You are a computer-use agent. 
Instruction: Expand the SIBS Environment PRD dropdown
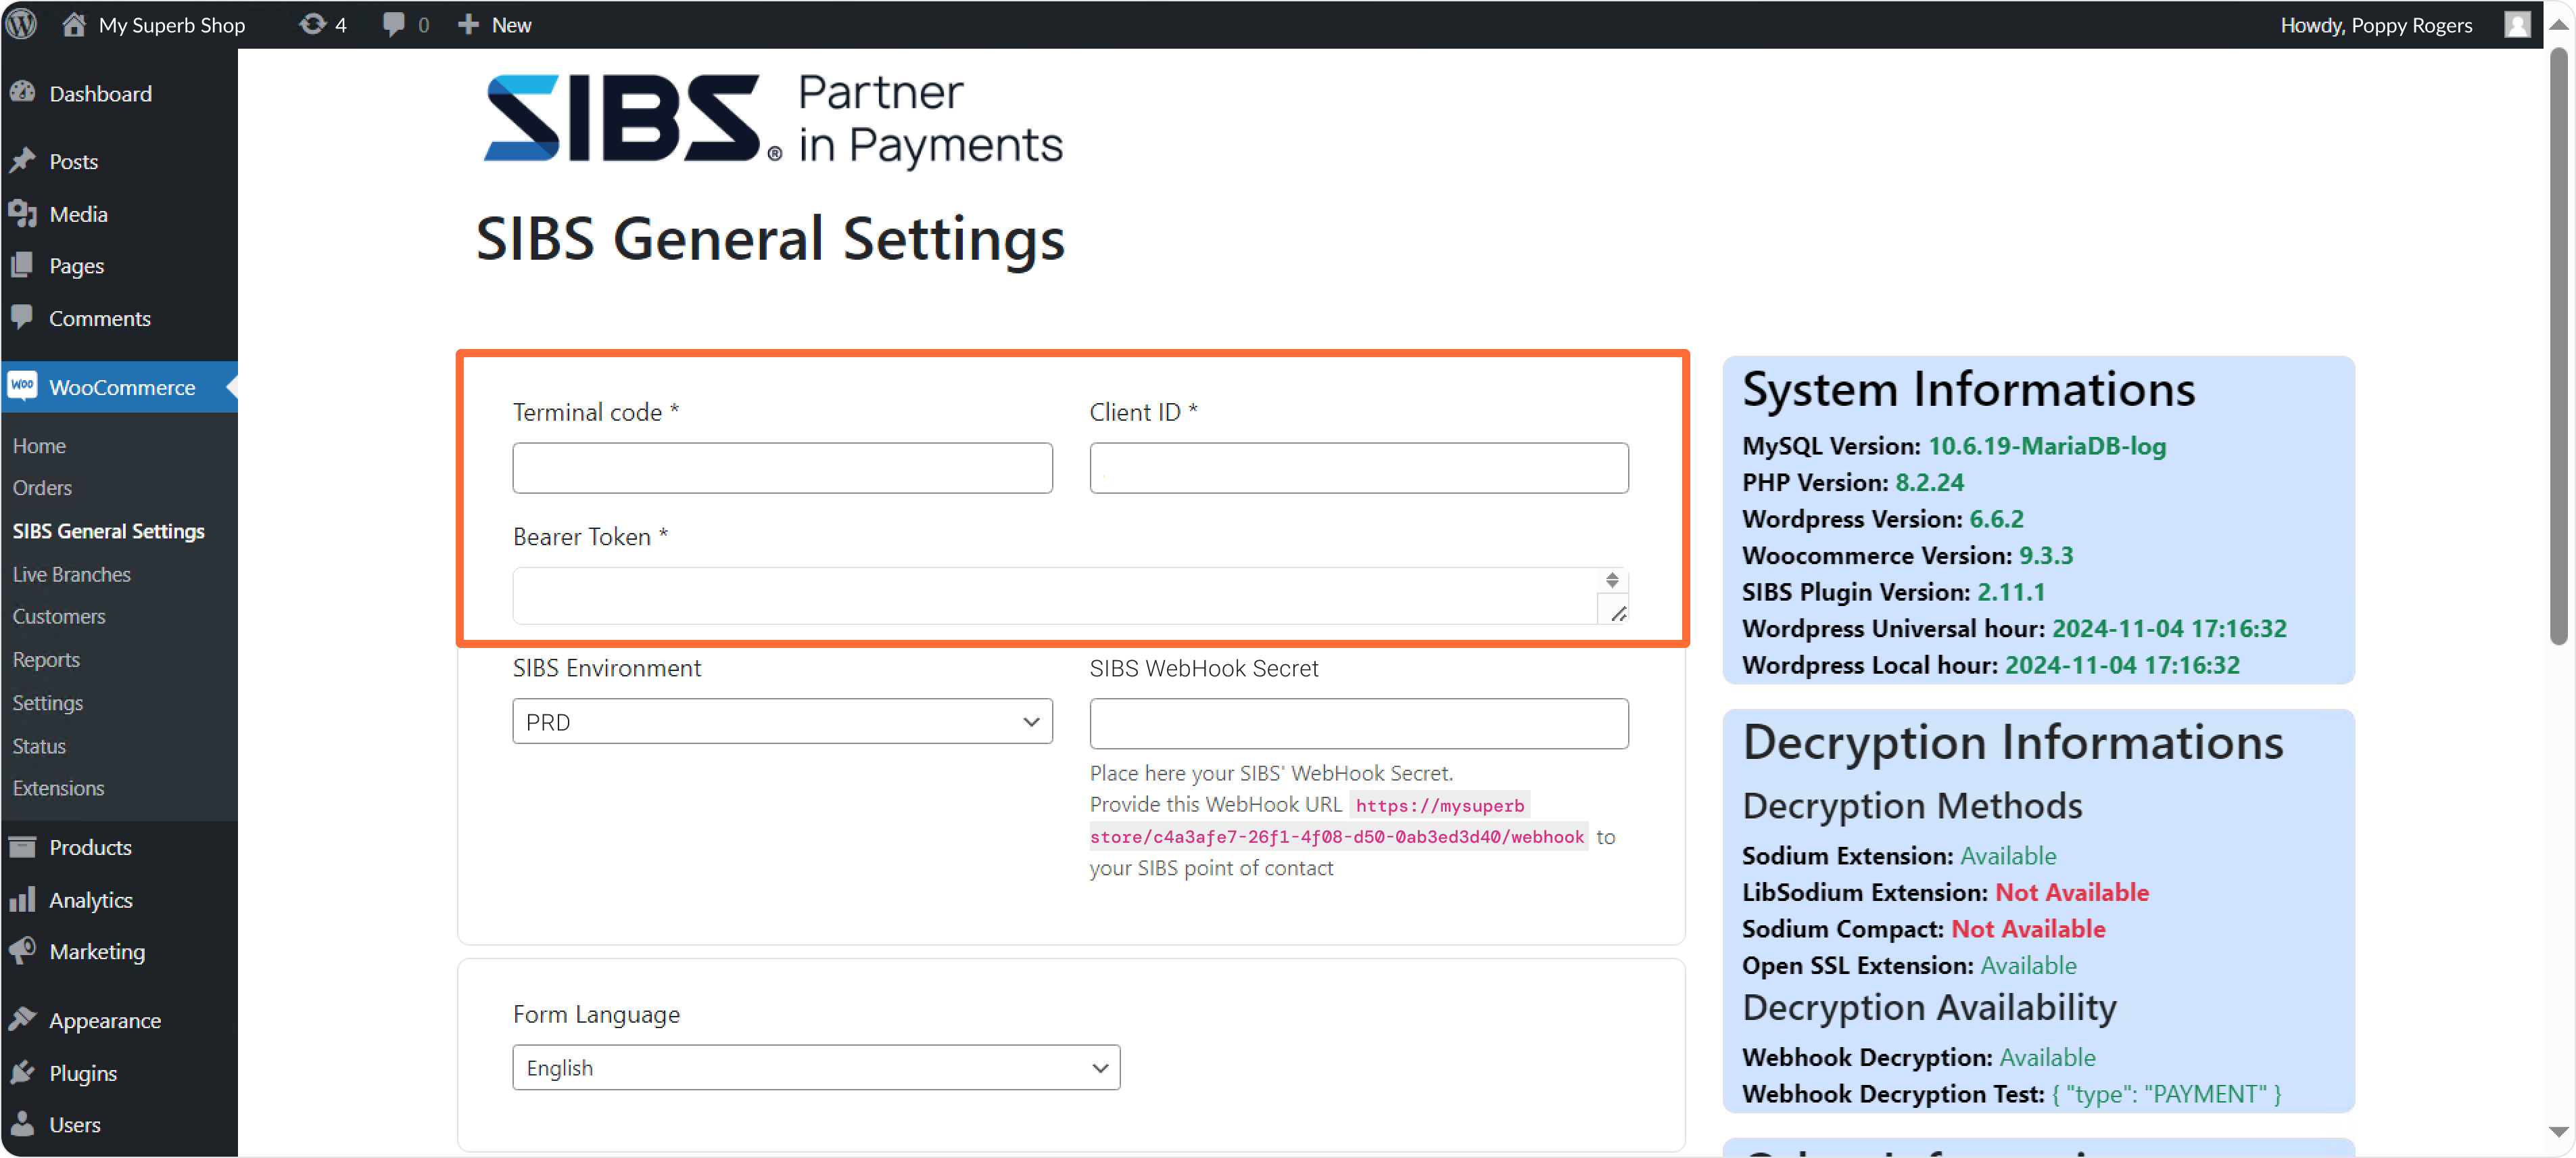[x=781, y=721]
